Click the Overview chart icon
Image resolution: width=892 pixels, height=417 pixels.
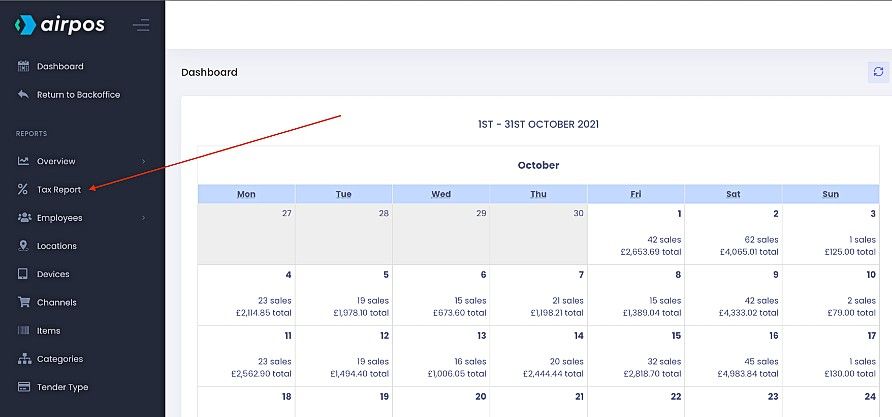tap(23, 161)
